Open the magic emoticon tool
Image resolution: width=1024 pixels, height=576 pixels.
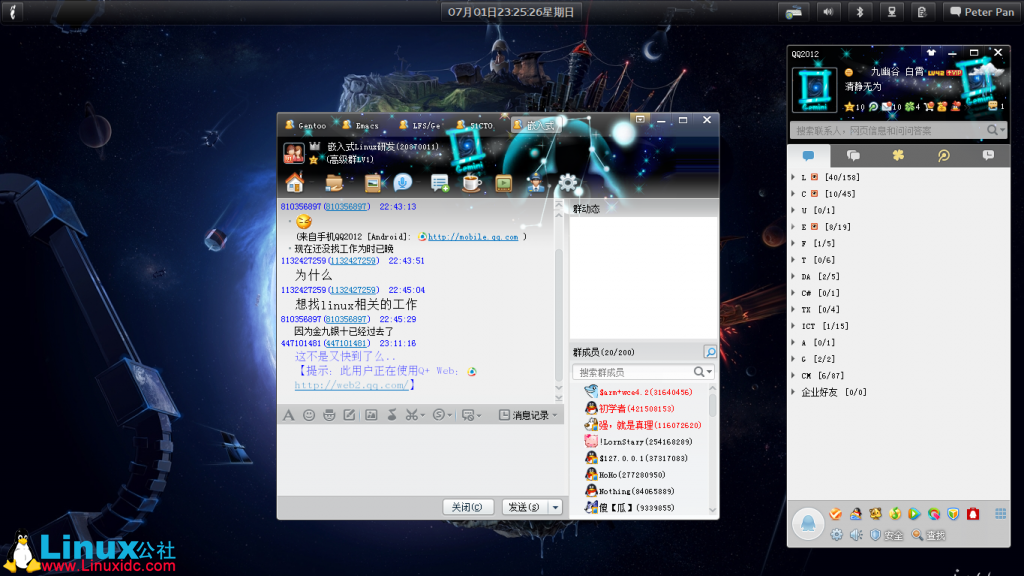(329, 415)
